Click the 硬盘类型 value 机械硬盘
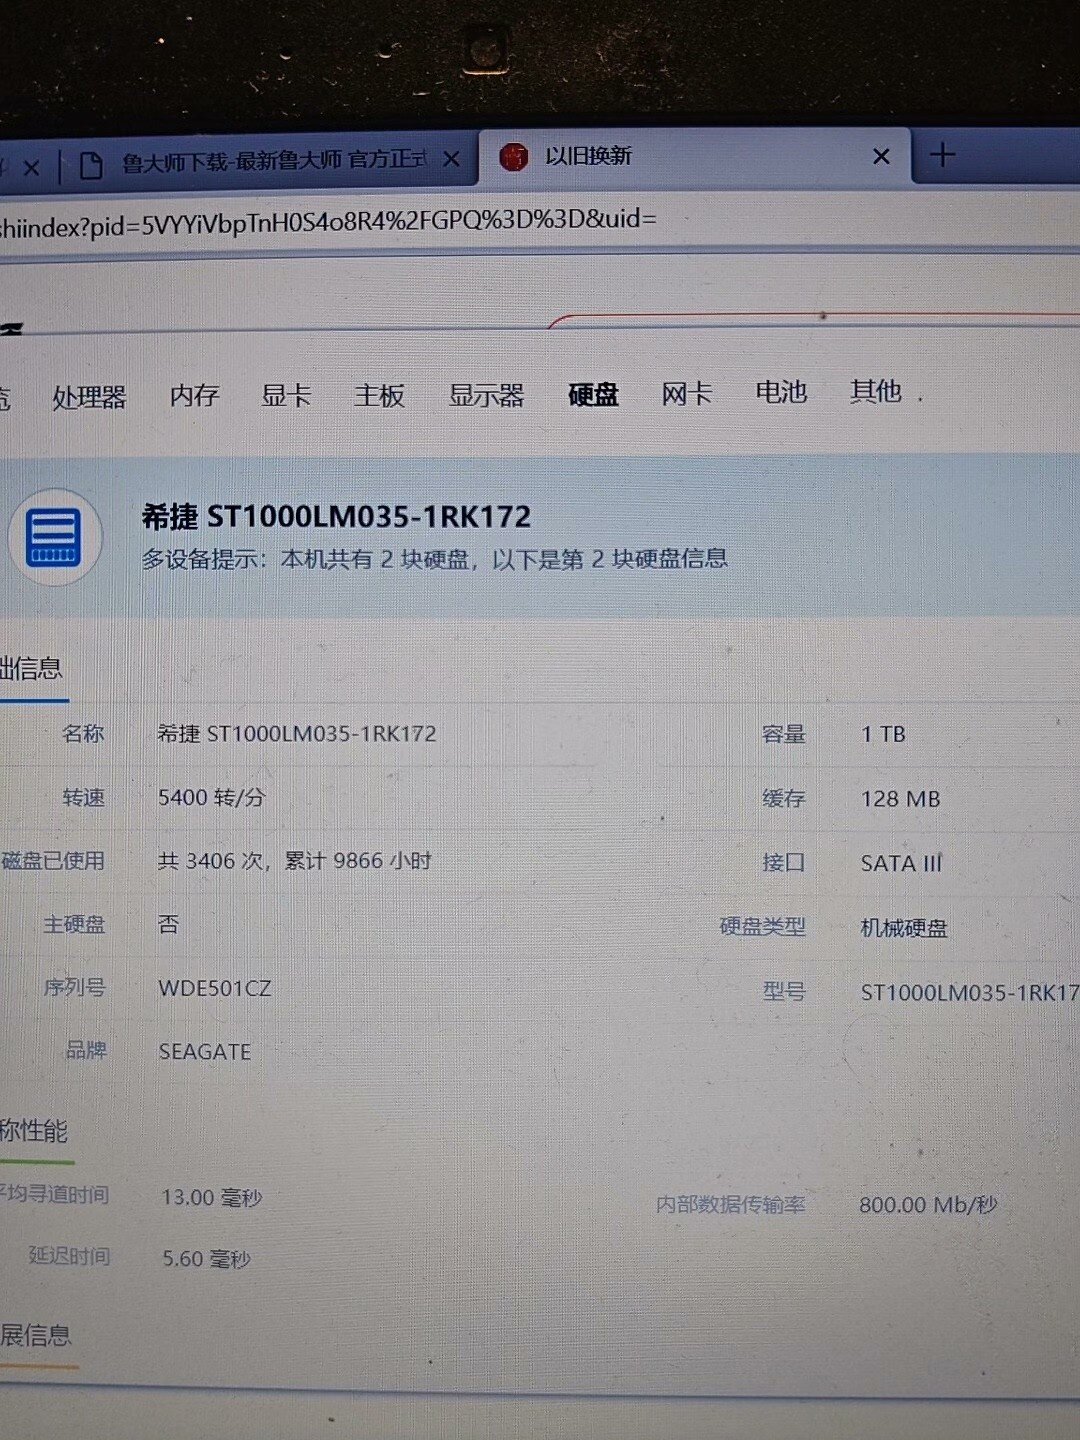This screenshot has width=1080, height=1440. point(904,928)
